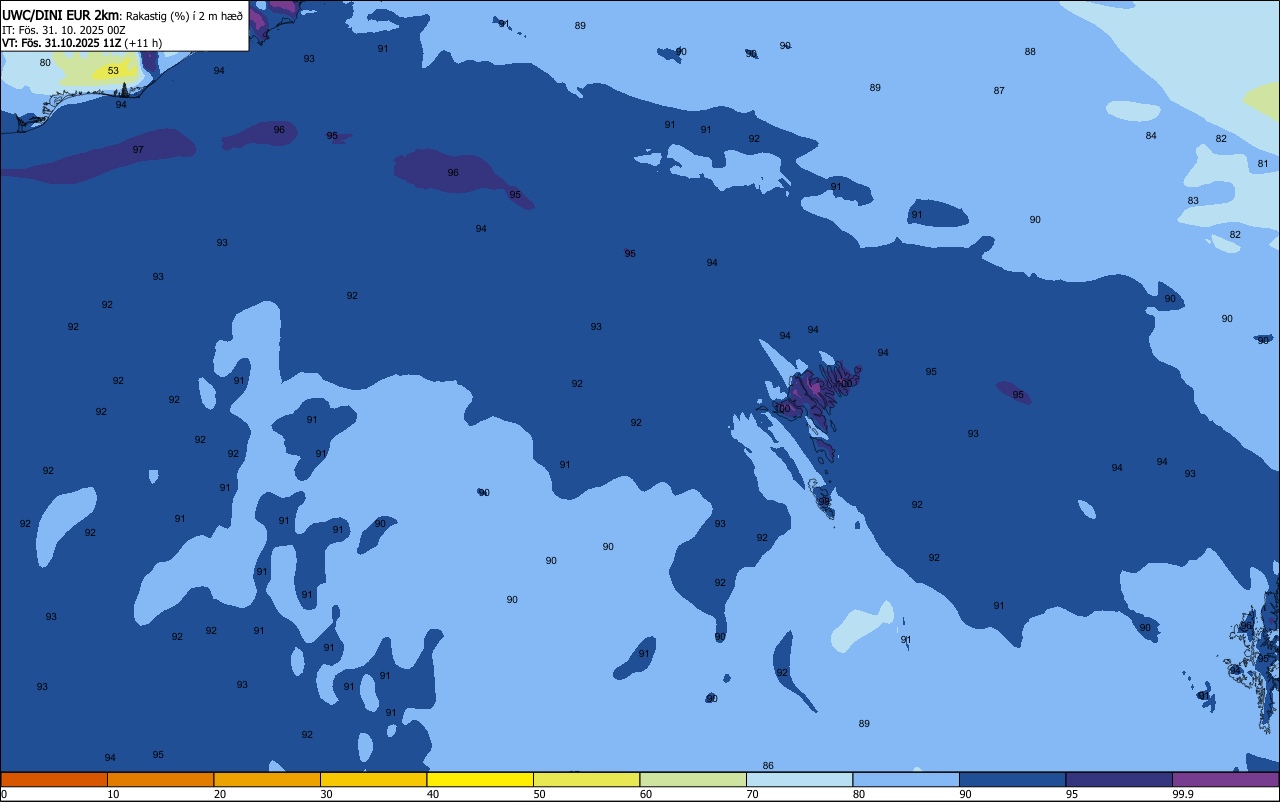Viewport: 1280px width, 802px height.
Task: Click the 87 humidity value on the map
Action: tap(999, 91)
